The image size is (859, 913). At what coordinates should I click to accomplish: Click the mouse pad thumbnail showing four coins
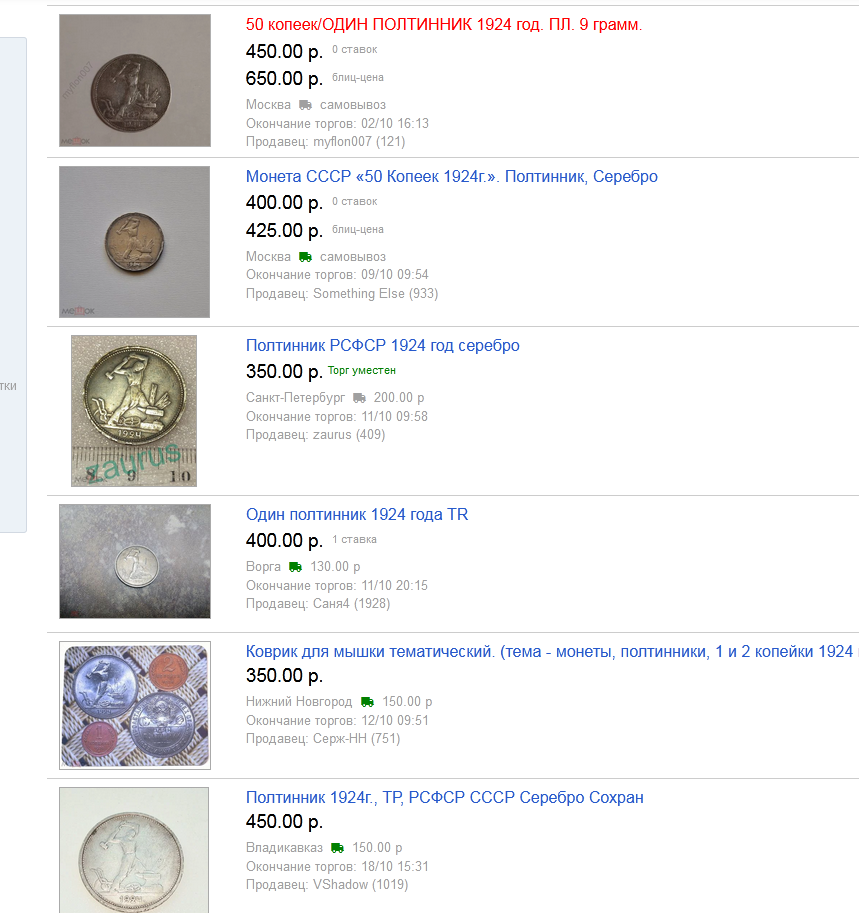tap(135, 705)
